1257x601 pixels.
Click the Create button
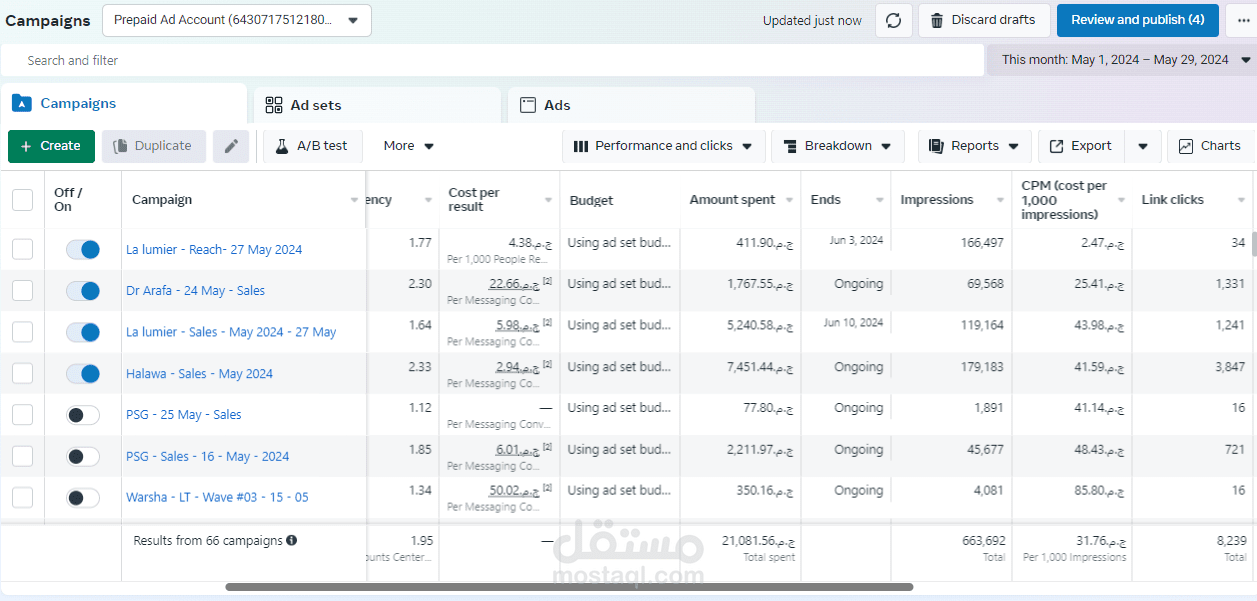pyautogui.click(x=51, y=146)
